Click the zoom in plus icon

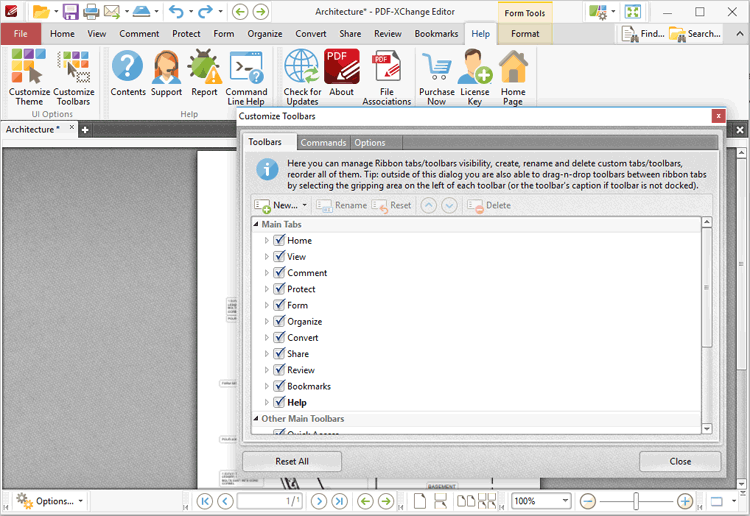pyautogui.click(x=685, y=501)
